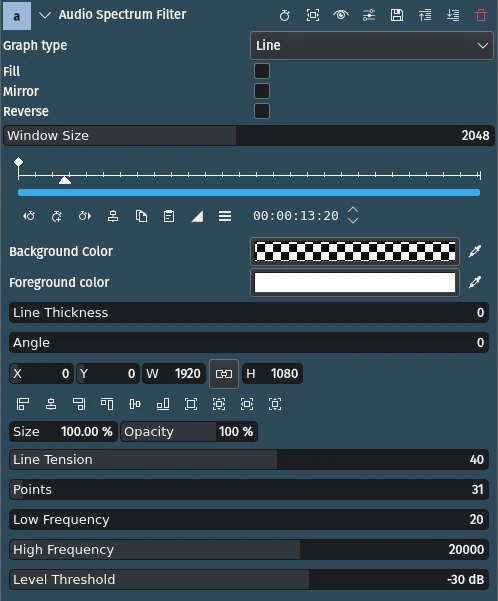Open the effect presets sliders icon
Viewport: 498px width, 601px height.
click(369, 15)
